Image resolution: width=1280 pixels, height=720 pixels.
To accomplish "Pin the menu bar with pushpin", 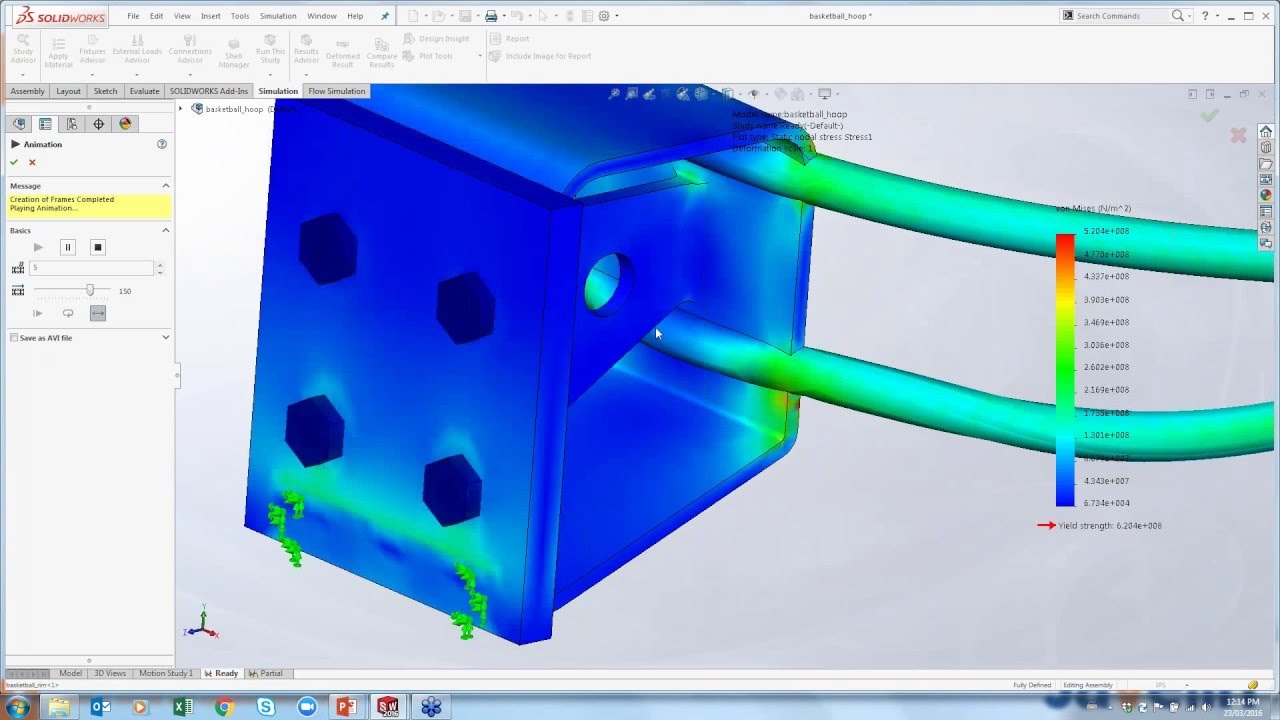I will [385, 16].
